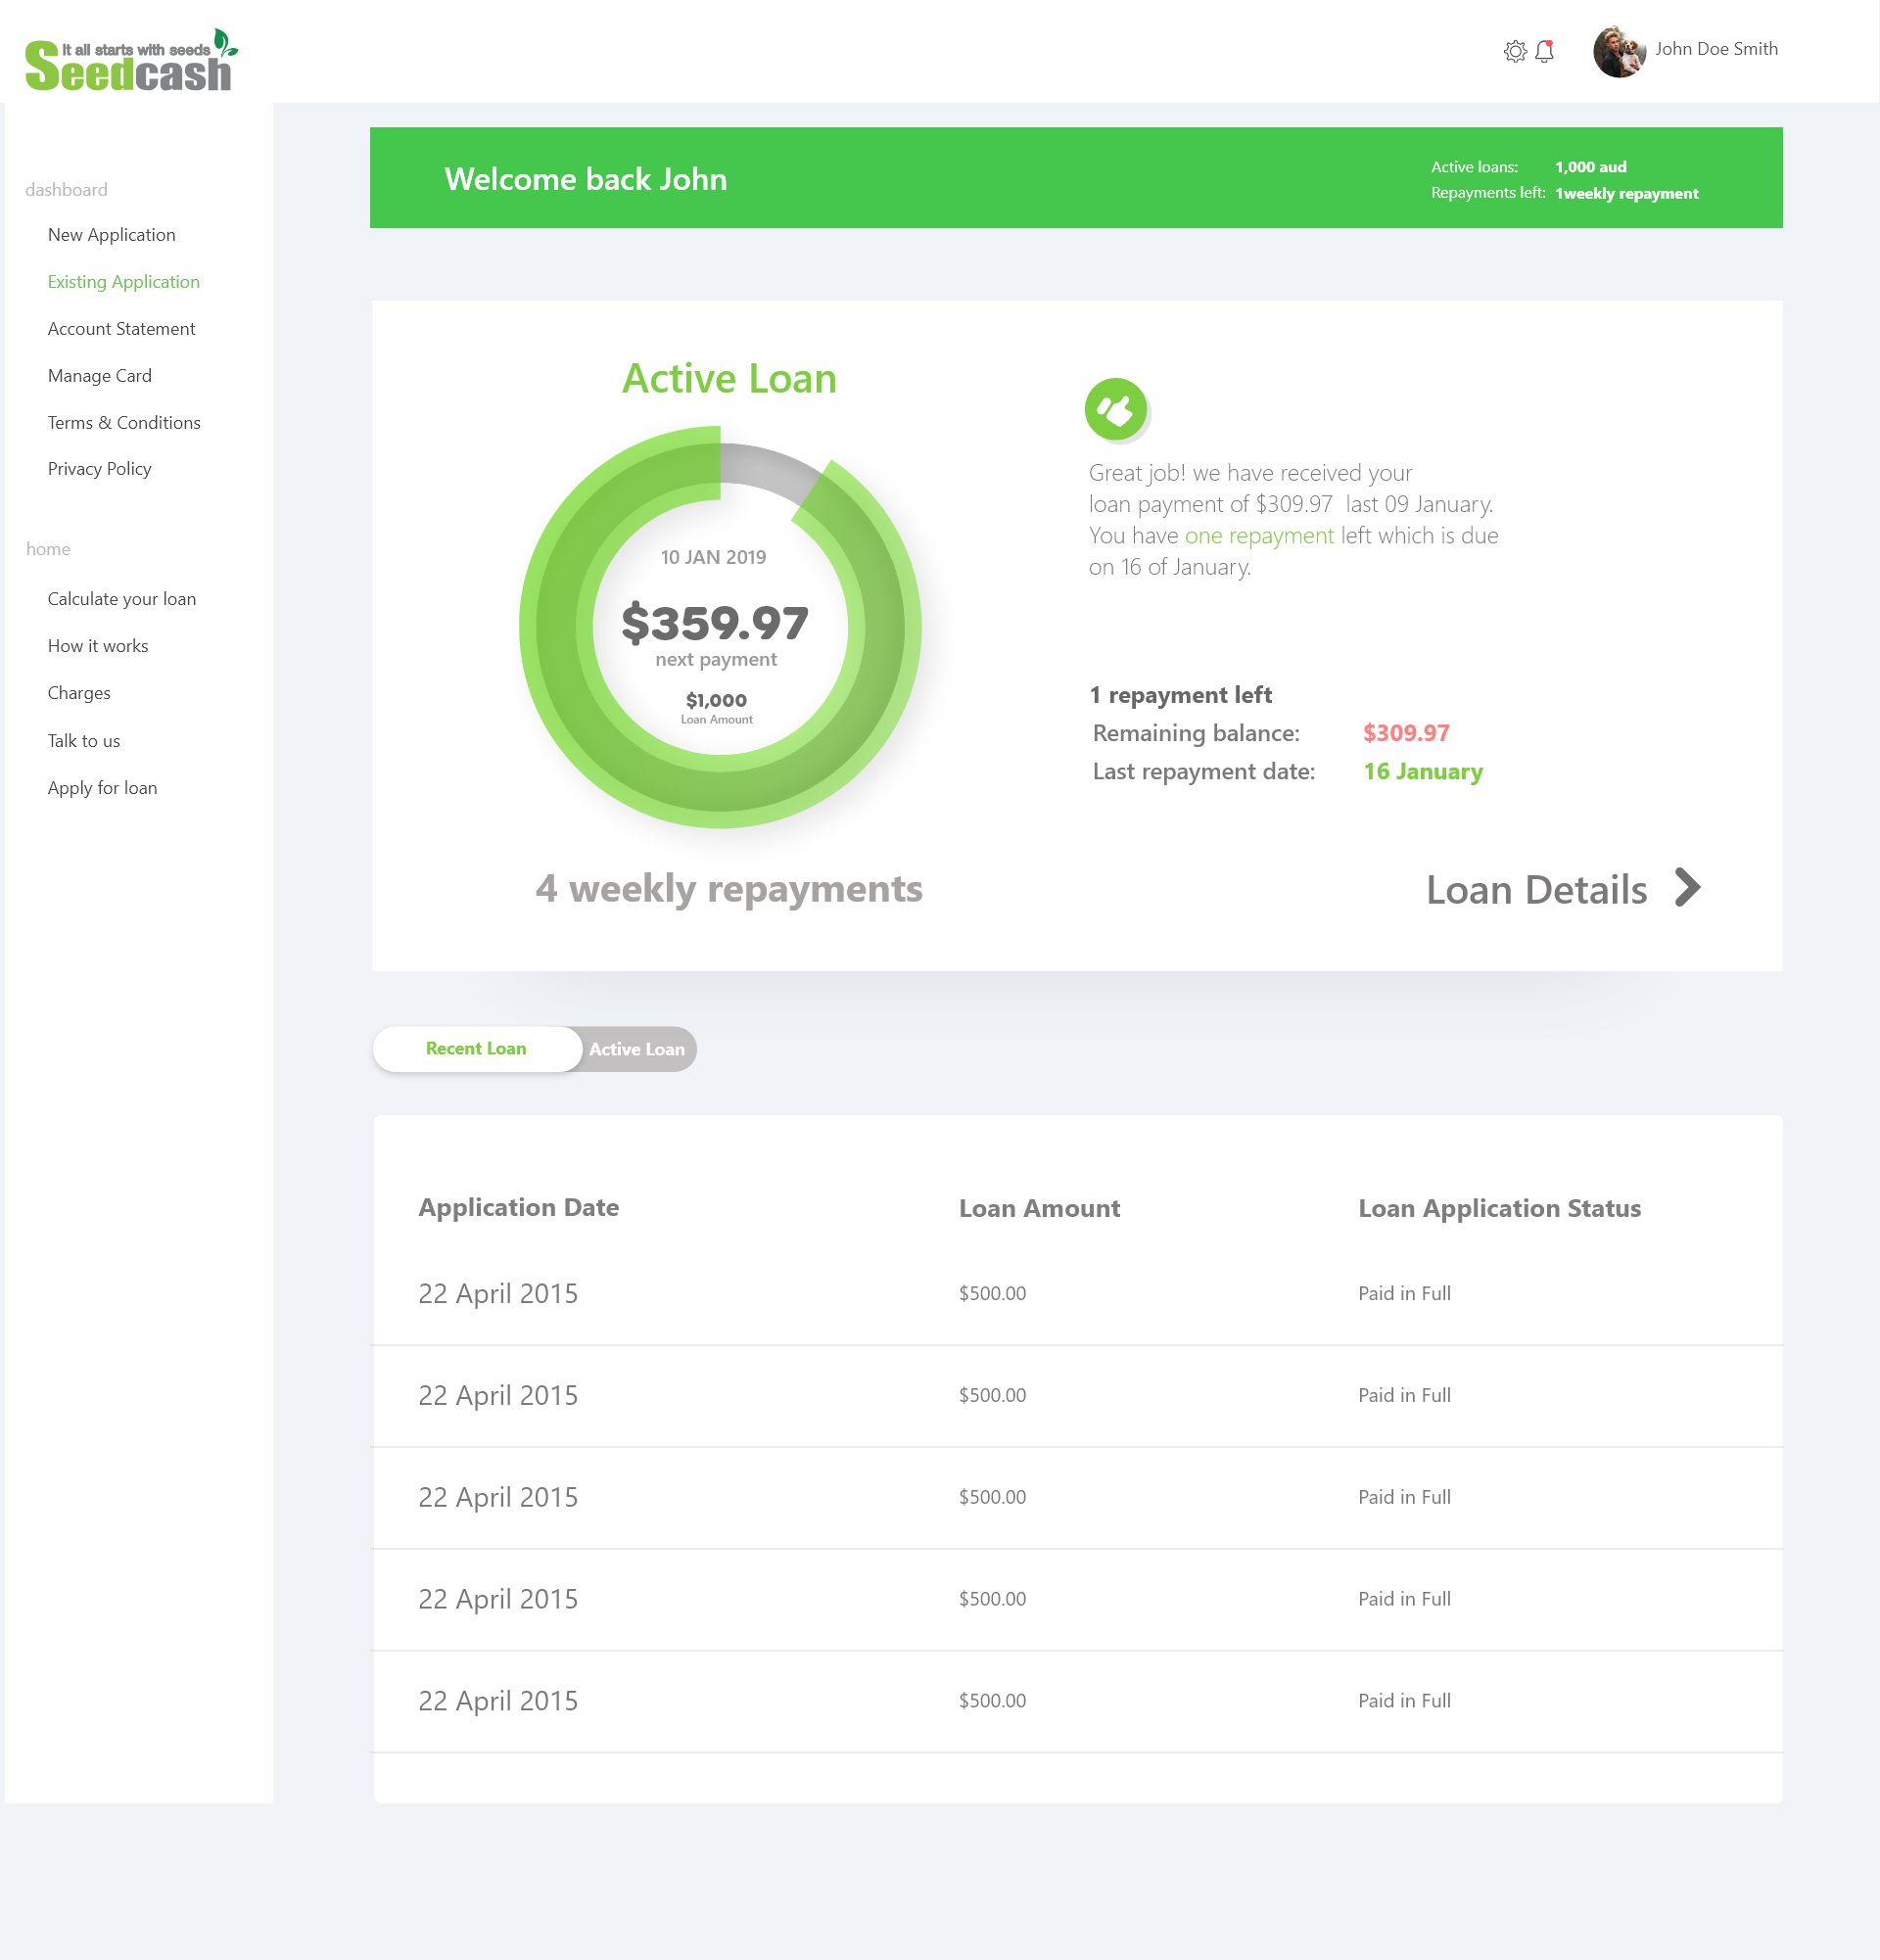This screenshot has width=1880, height=1960.
Task: Open How it works page
Action: tap(98, 646)
